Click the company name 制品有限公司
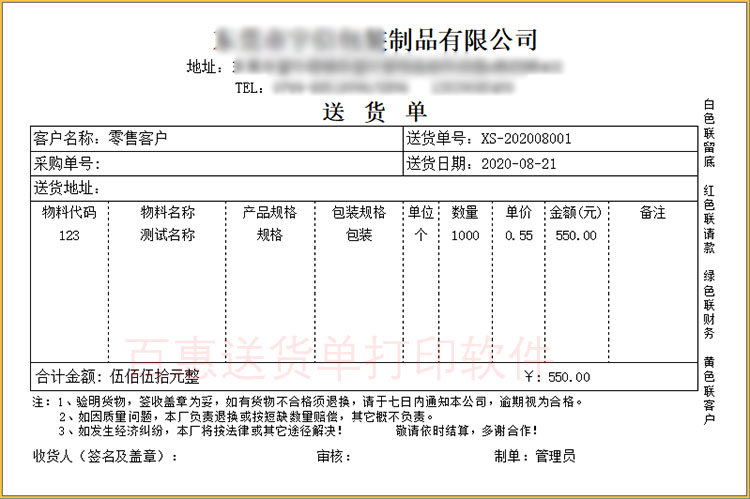 coord(463,39)
